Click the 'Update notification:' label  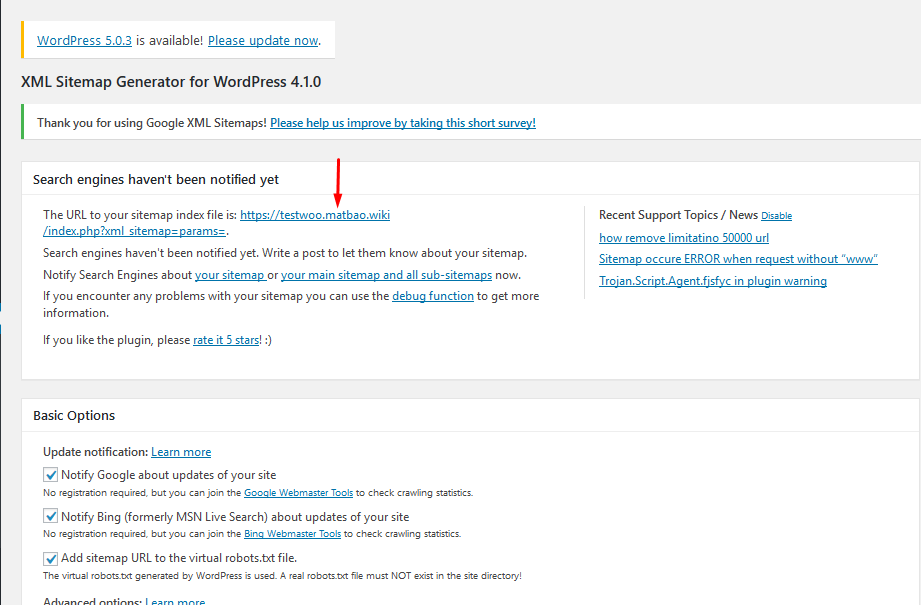(x=95, y=452)
